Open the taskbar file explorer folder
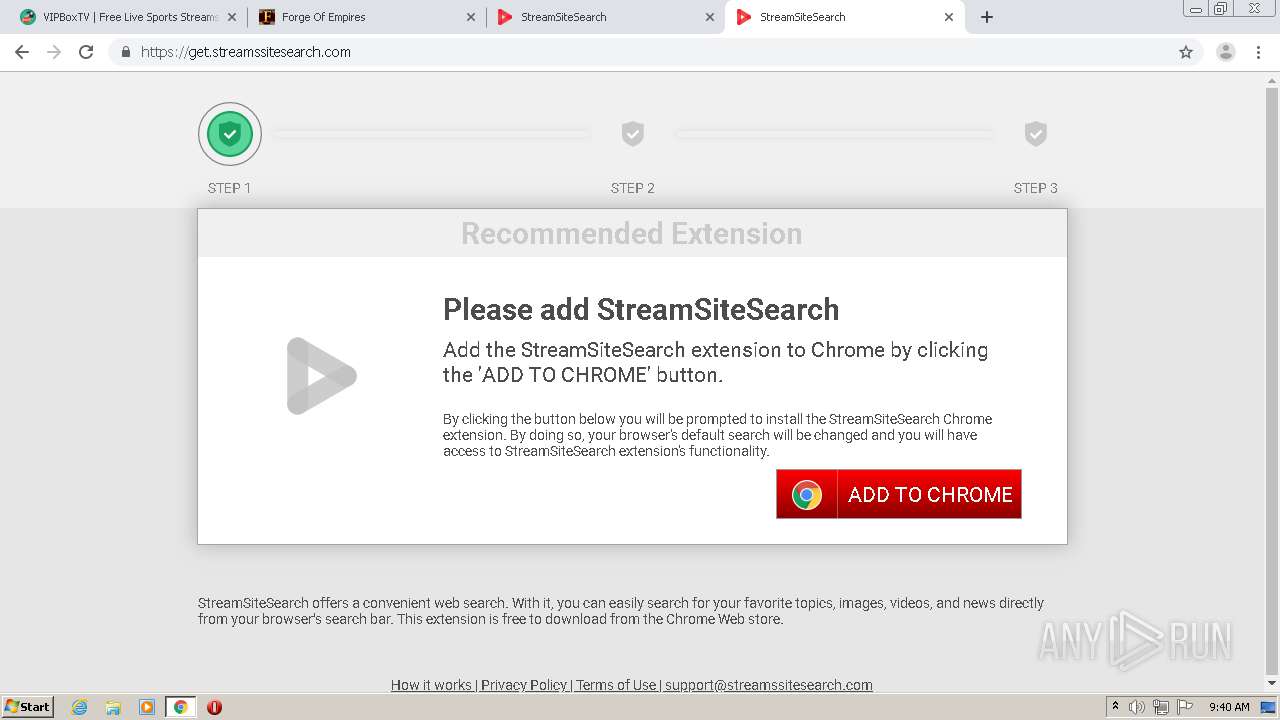Screen dimensions: 1280x720 tap(113, 707)
